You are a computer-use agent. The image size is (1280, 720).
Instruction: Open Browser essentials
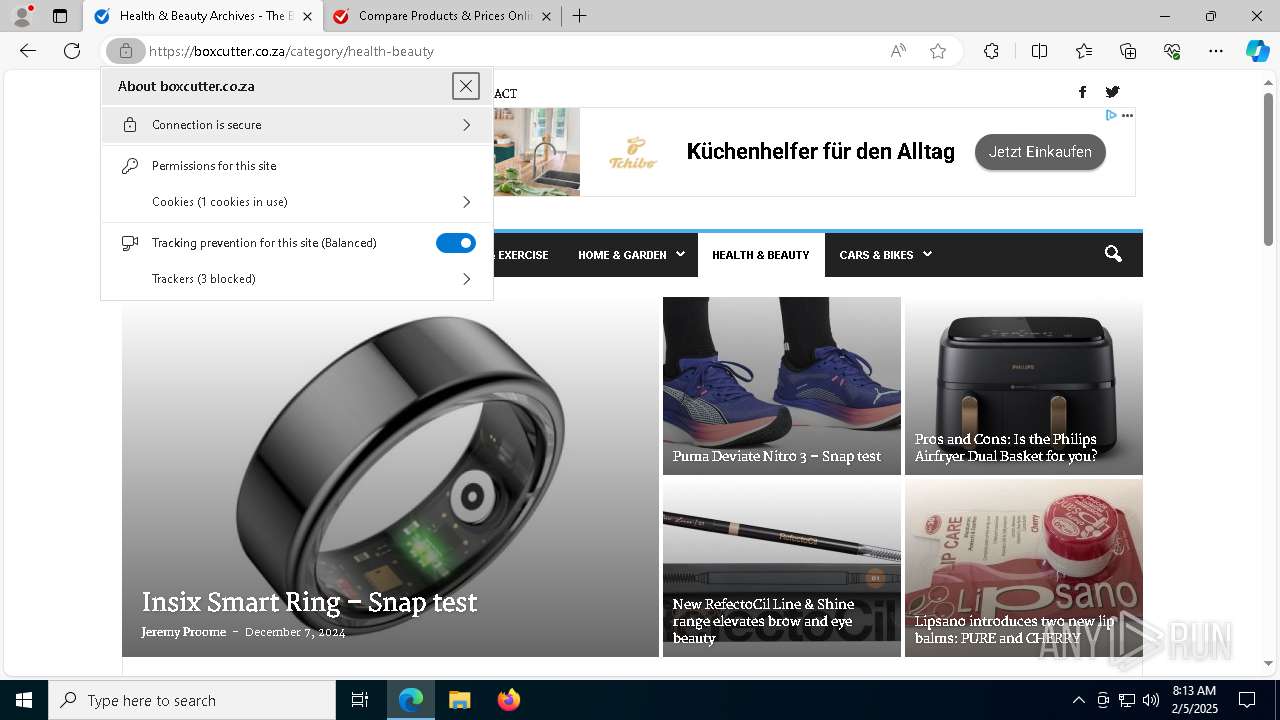coord(1172,51)
